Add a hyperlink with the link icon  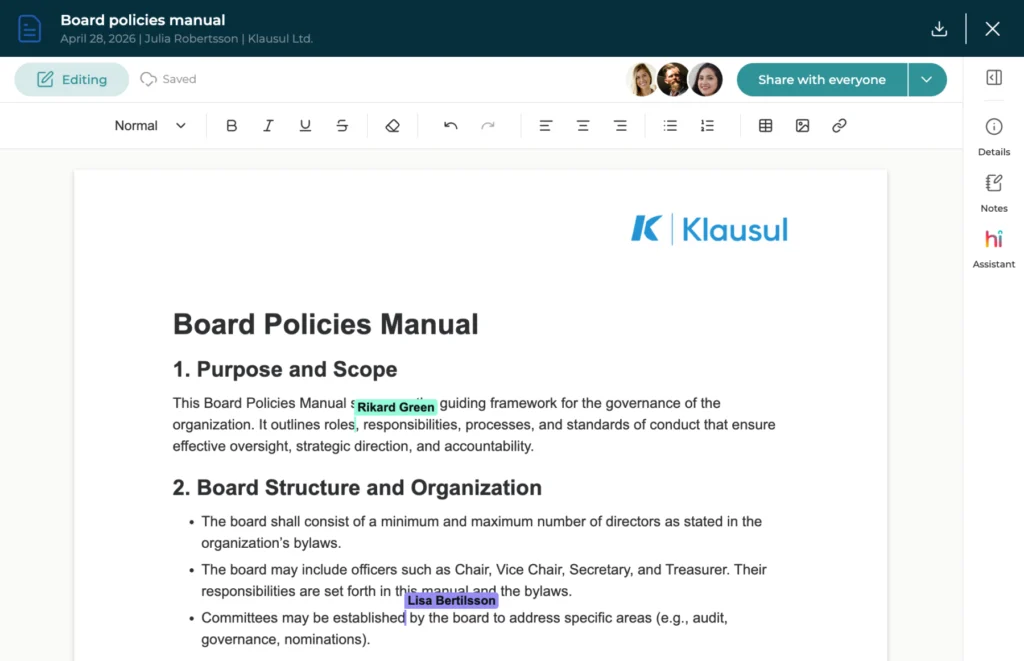point(839,126)
